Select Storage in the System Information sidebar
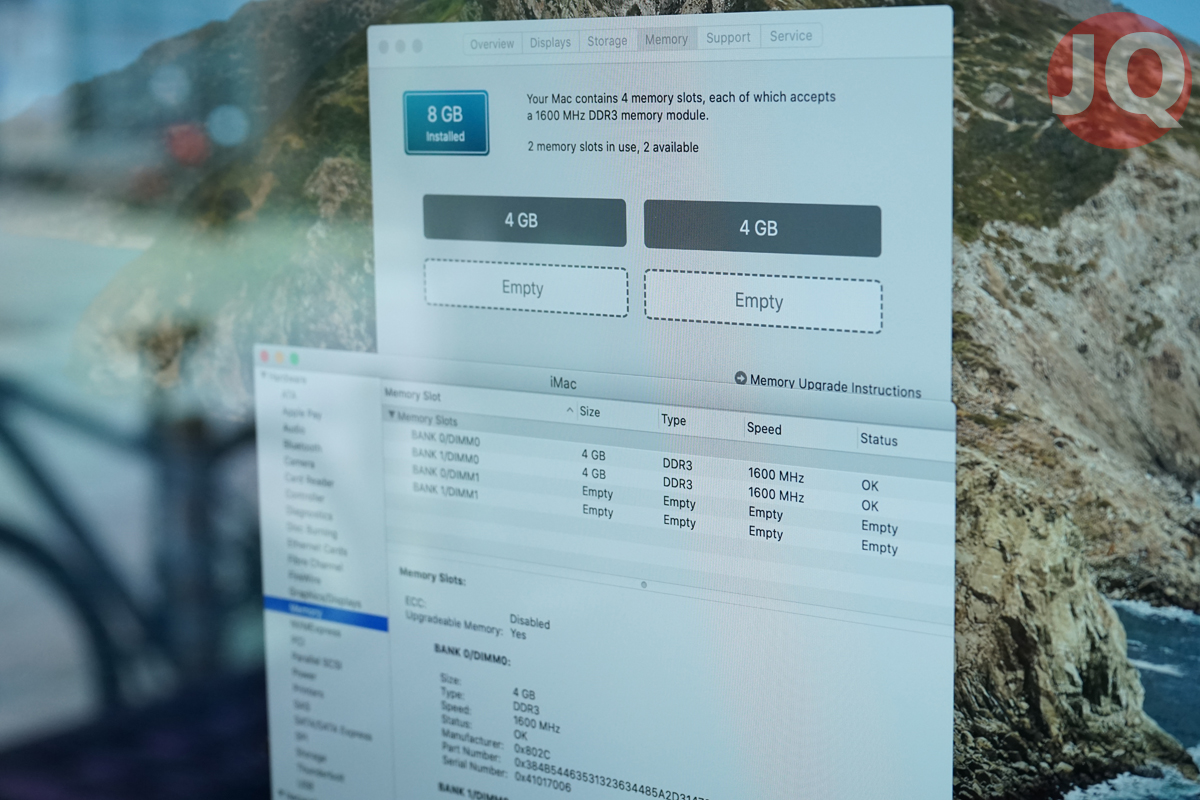Screen dimensions: 1200x800 coord(311,757)
